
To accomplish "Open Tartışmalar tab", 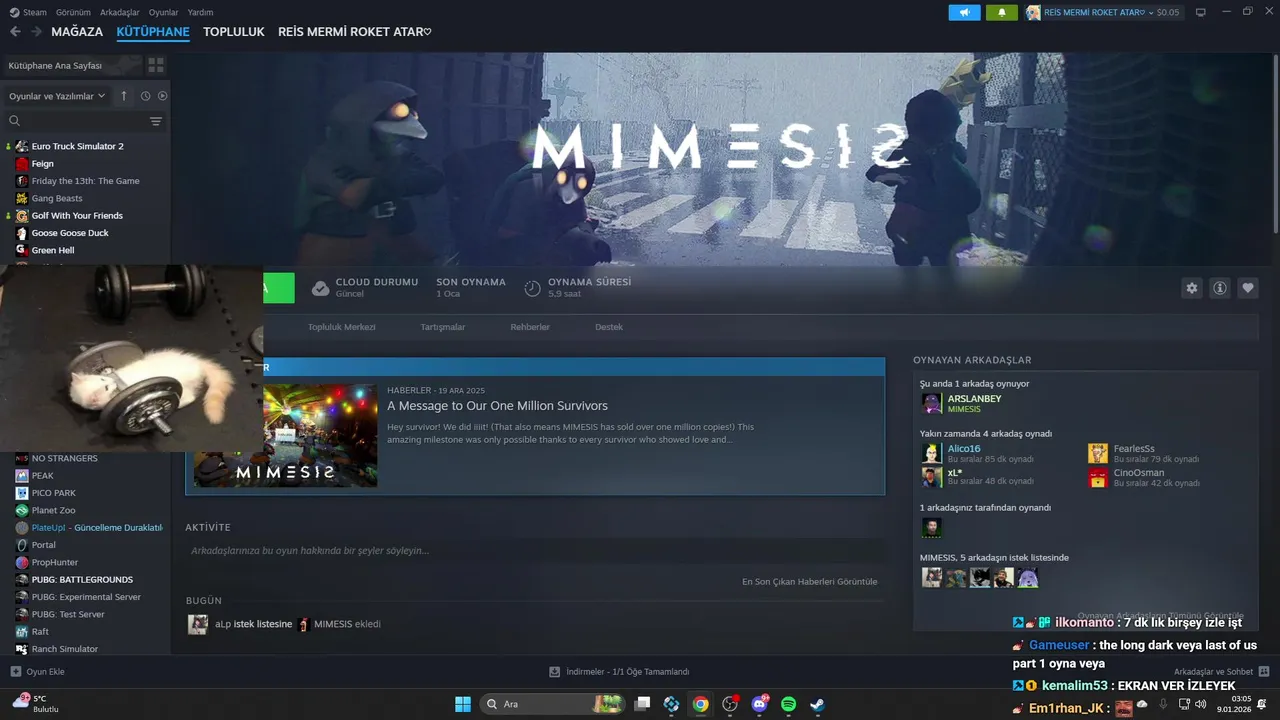I will tap(443, 327).
